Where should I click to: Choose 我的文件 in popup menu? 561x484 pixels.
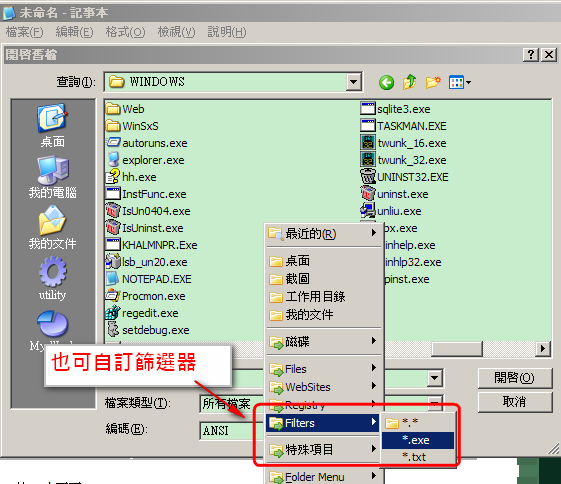(x=323, y=315)
